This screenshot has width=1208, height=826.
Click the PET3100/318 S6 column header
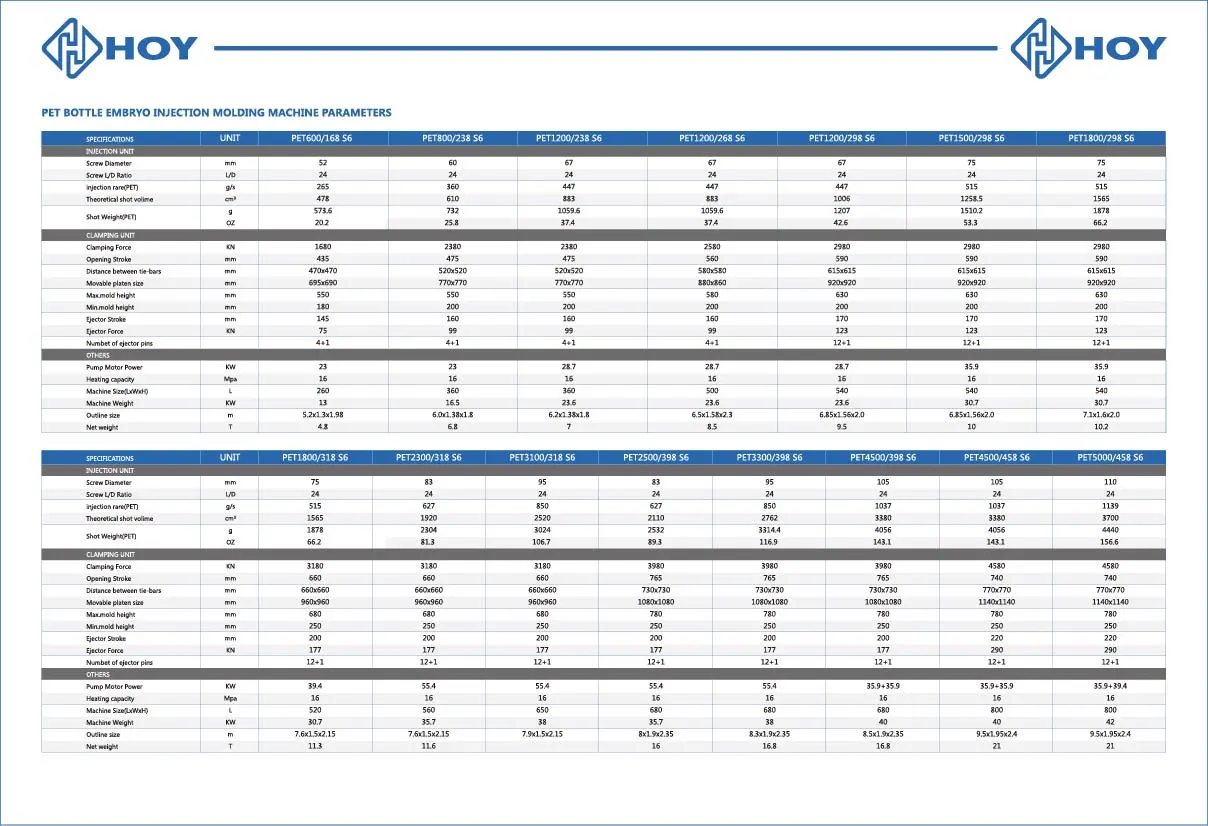point(542,457)
